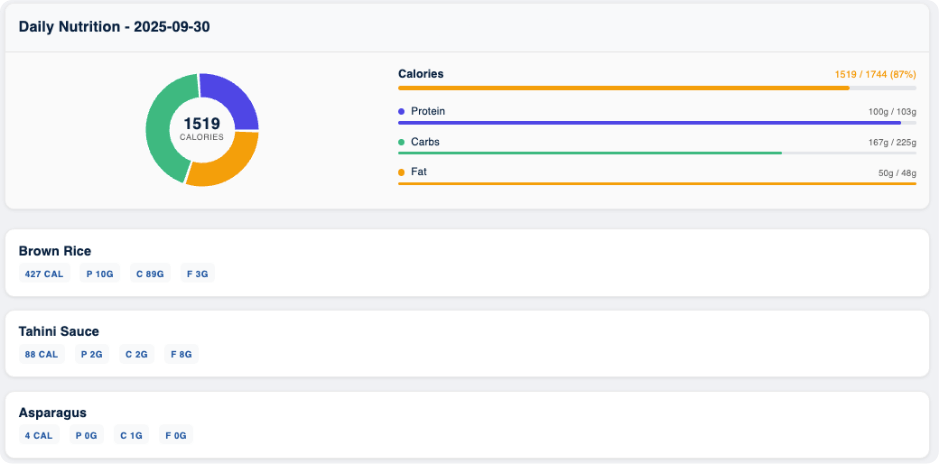
Task: Click the 1519 / 1744 (87%) calorie total
Action: point(875,75)
